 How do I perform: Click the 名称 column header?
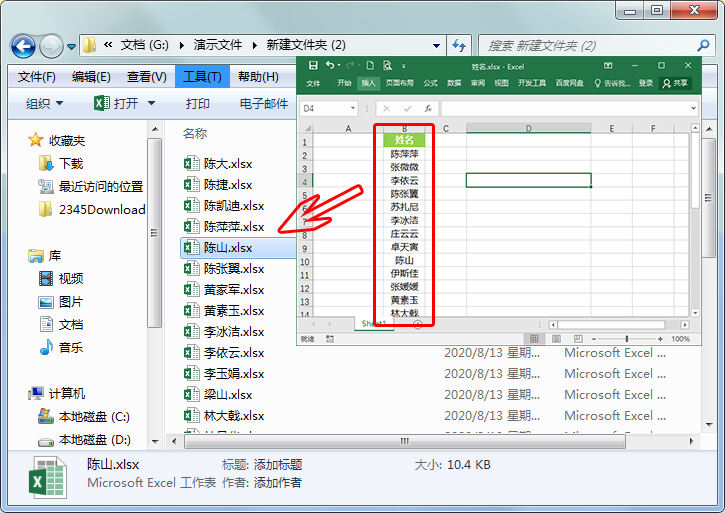tap(195, 134)
